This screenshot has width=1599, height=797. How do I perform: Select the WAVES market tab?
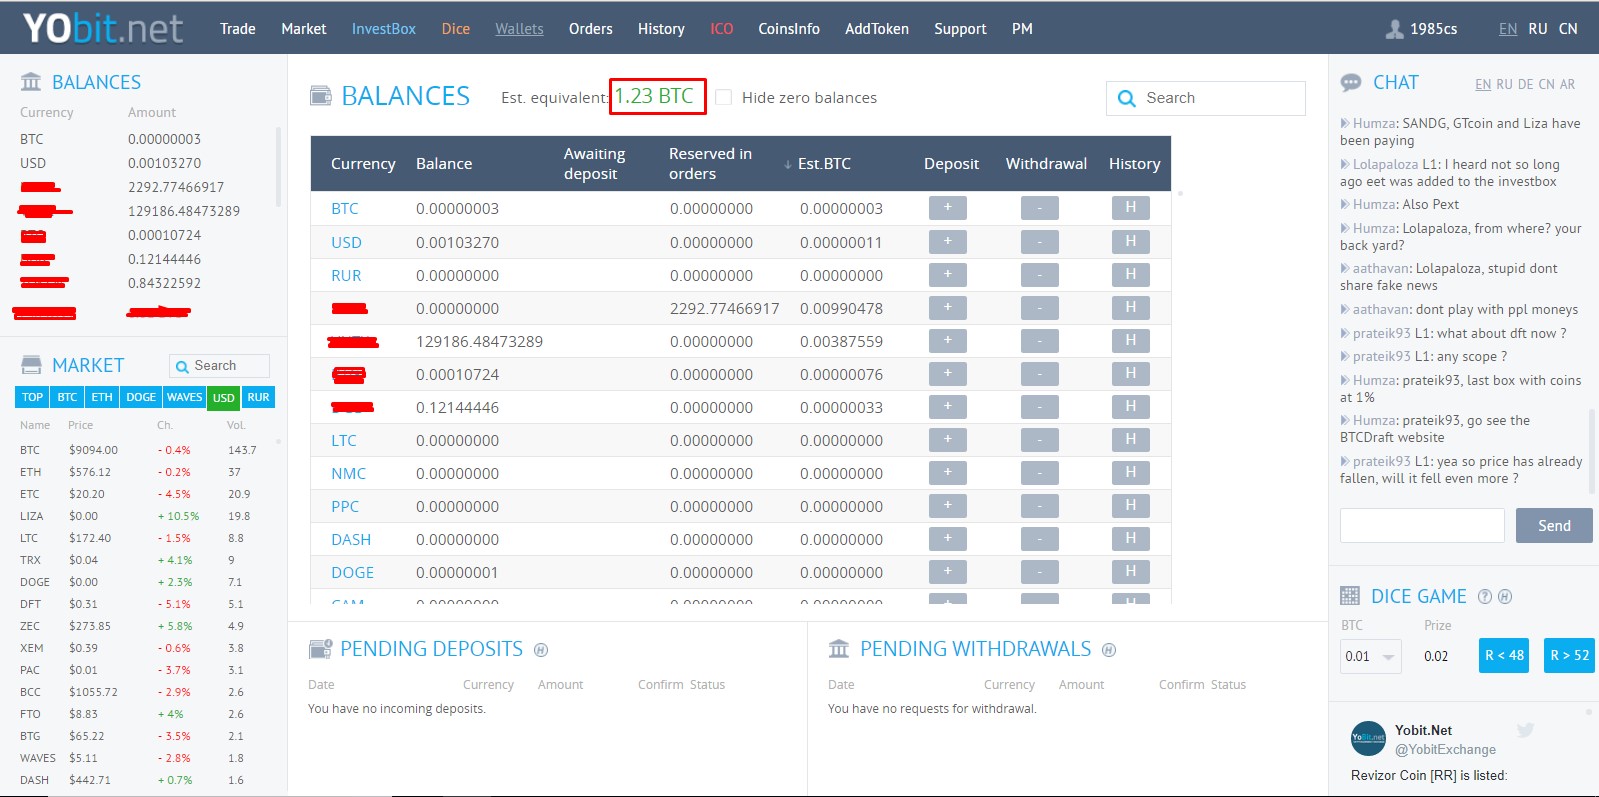[x=184, y=397]
